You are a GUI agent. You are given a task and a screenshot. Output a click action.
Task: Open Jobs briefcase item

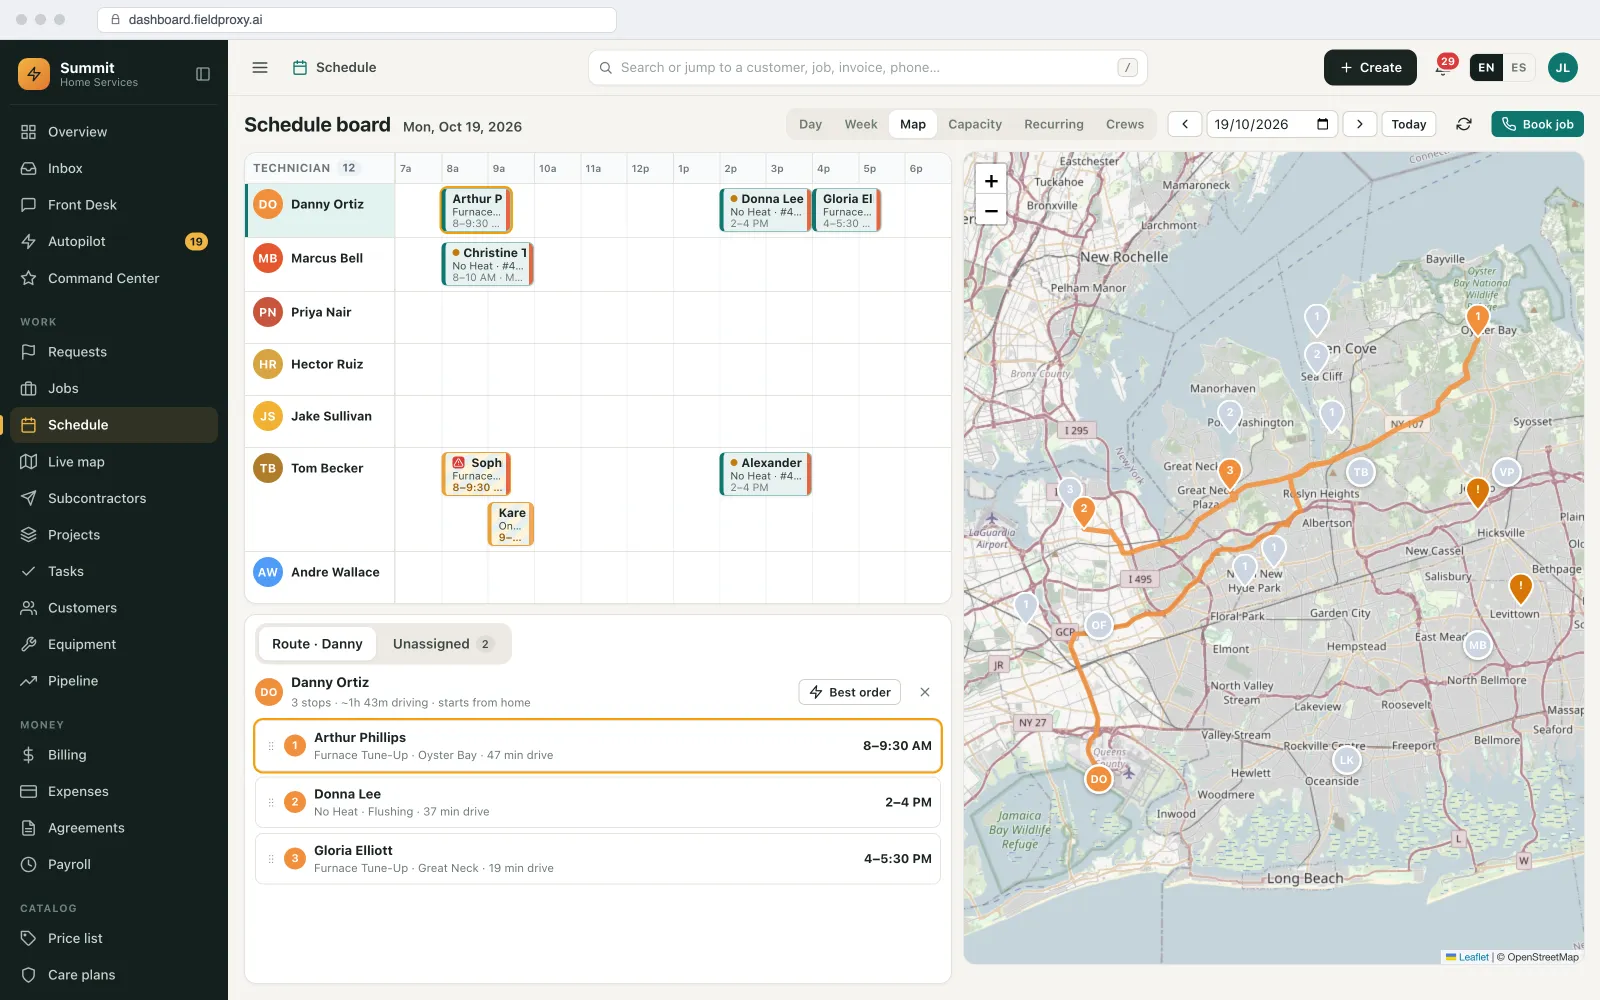[x=113, y=388]
